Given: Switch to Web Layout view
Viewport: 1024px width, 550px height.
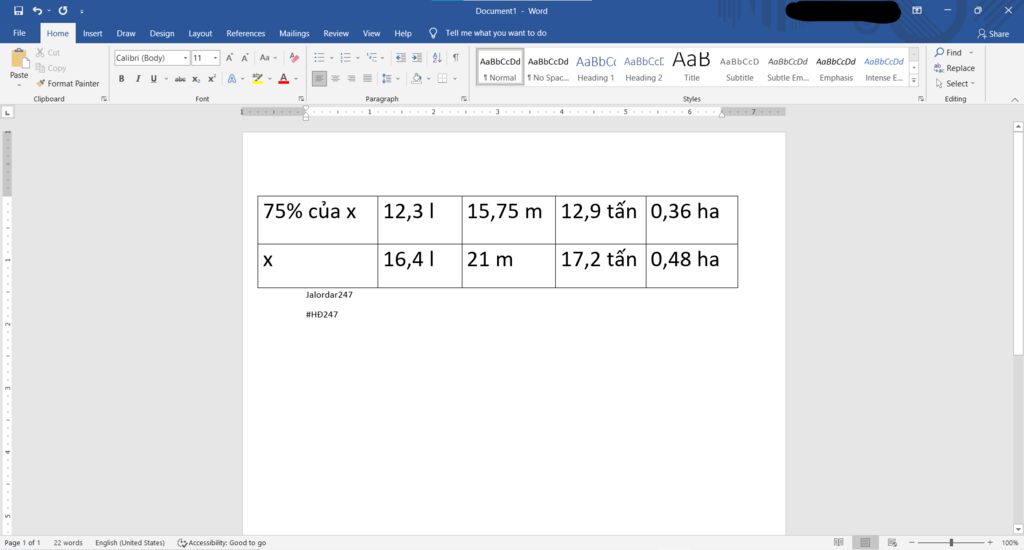Looking at the screenshot, I should pos(892,542).
